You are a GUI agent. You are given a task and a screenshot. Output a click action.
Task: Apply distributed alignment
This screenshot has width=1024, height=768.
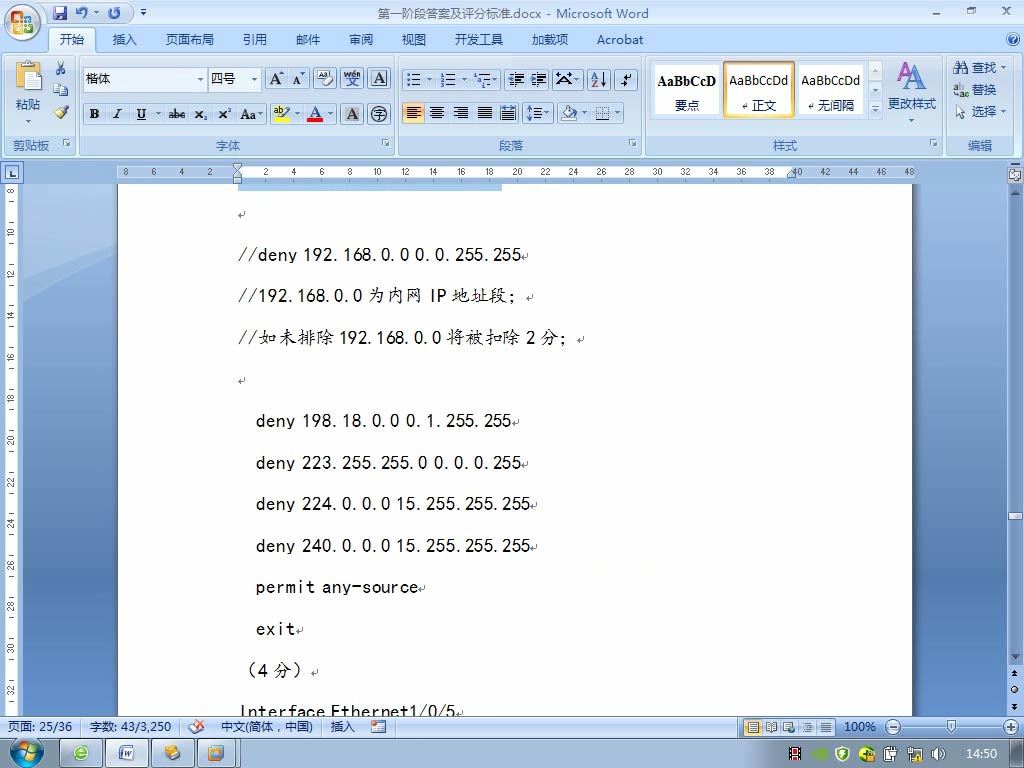(507, 112)
